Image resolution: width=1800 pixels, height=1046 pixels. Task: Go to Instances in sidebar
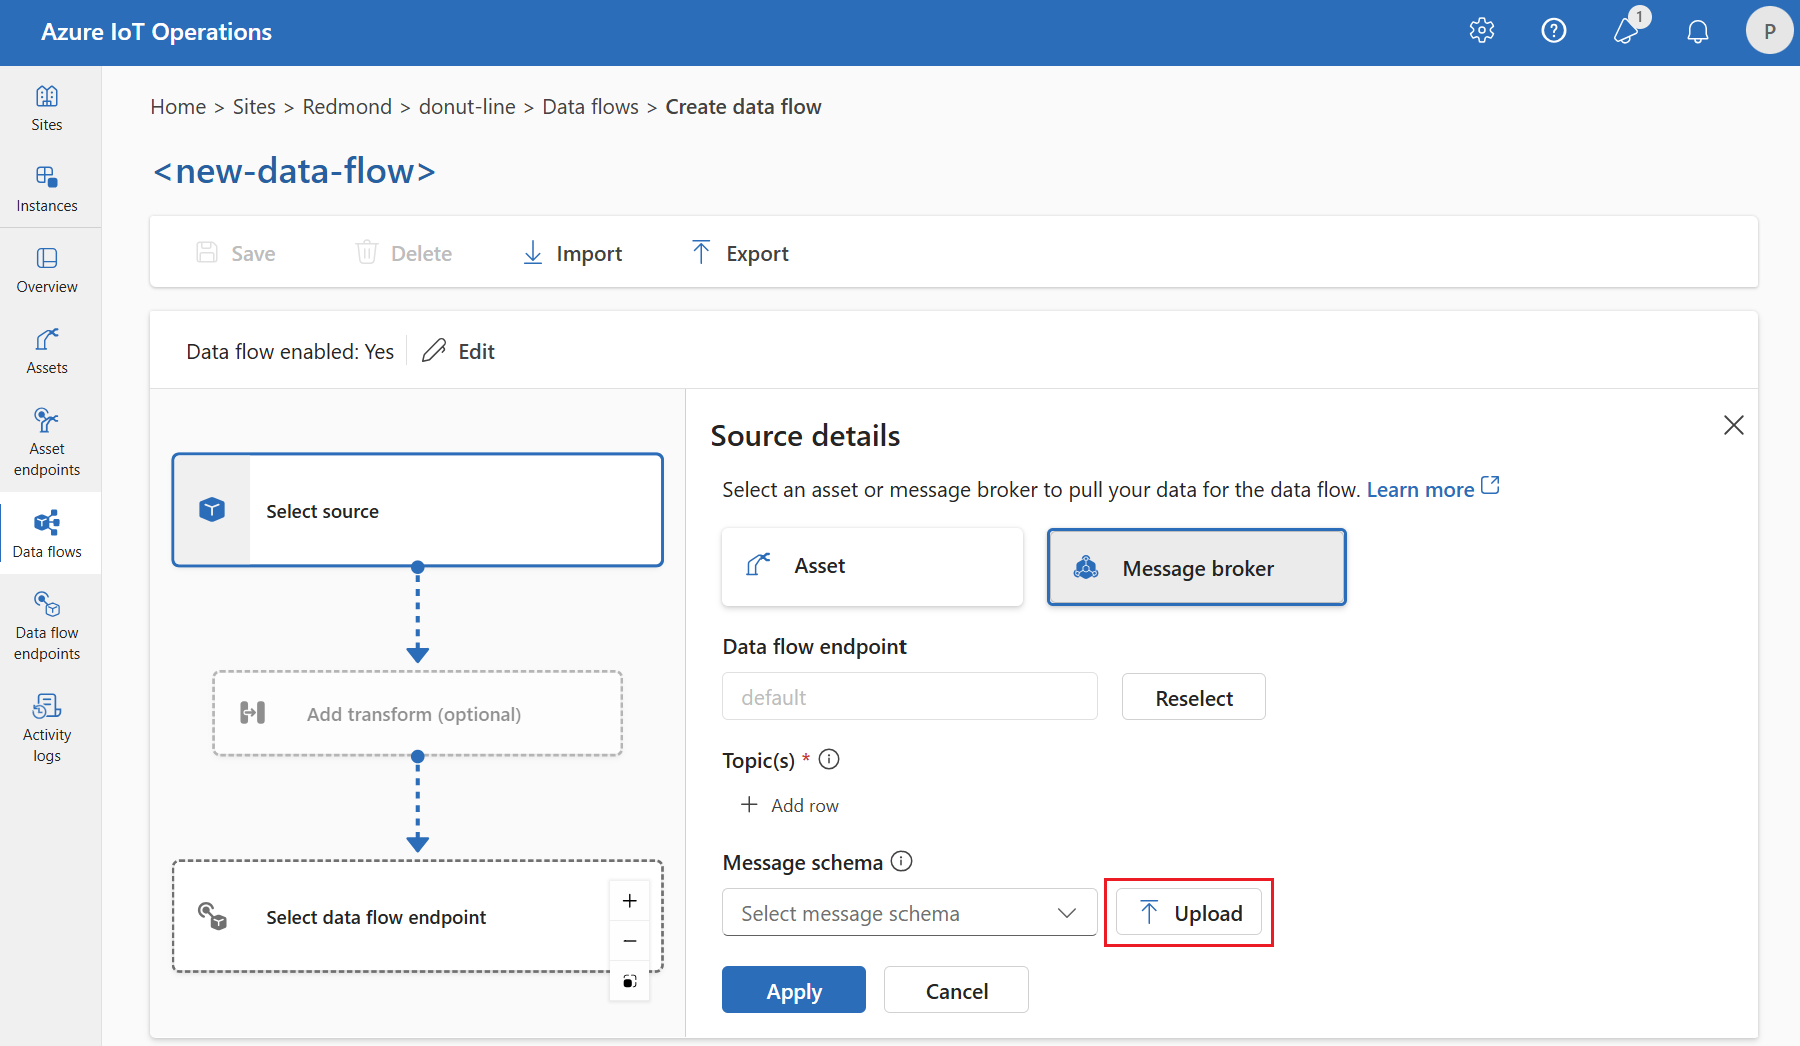pos(47,190)
